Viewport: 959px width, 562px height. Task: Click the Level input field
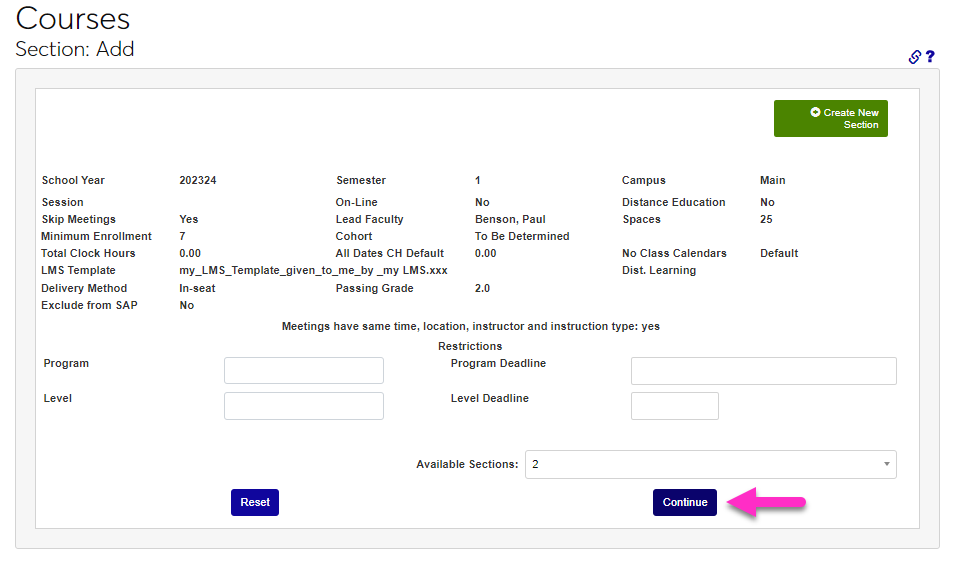(304, 406)
